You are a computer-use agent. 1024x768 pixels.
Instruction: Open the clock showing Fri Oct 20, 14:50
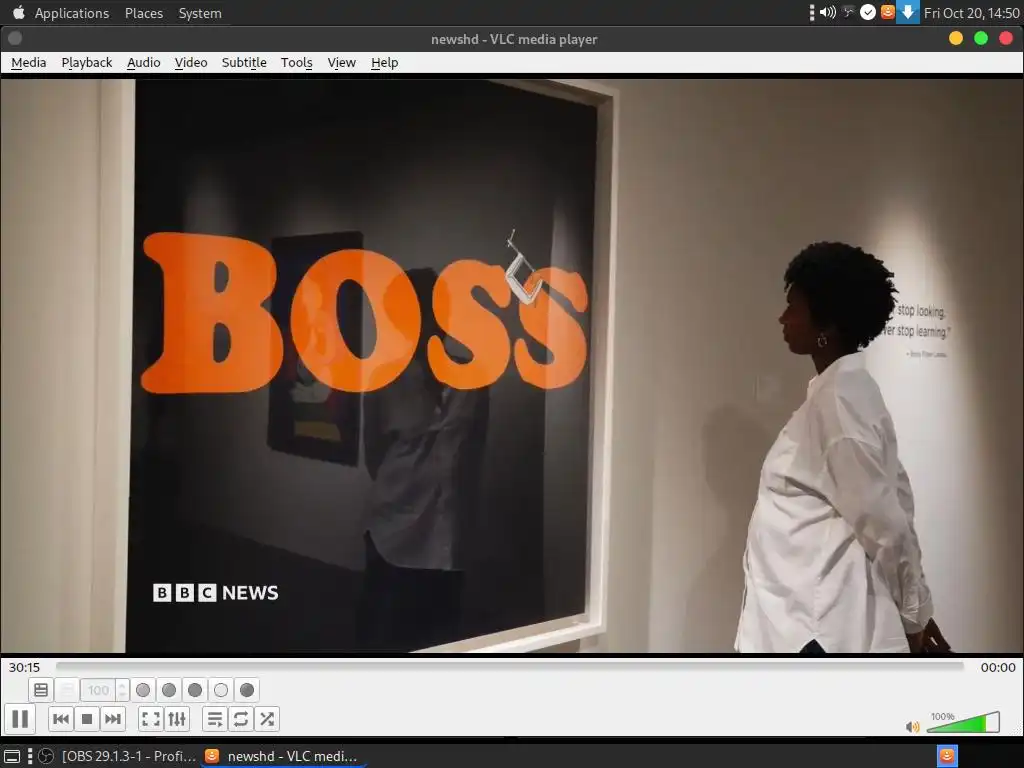(x=971, y=13)
